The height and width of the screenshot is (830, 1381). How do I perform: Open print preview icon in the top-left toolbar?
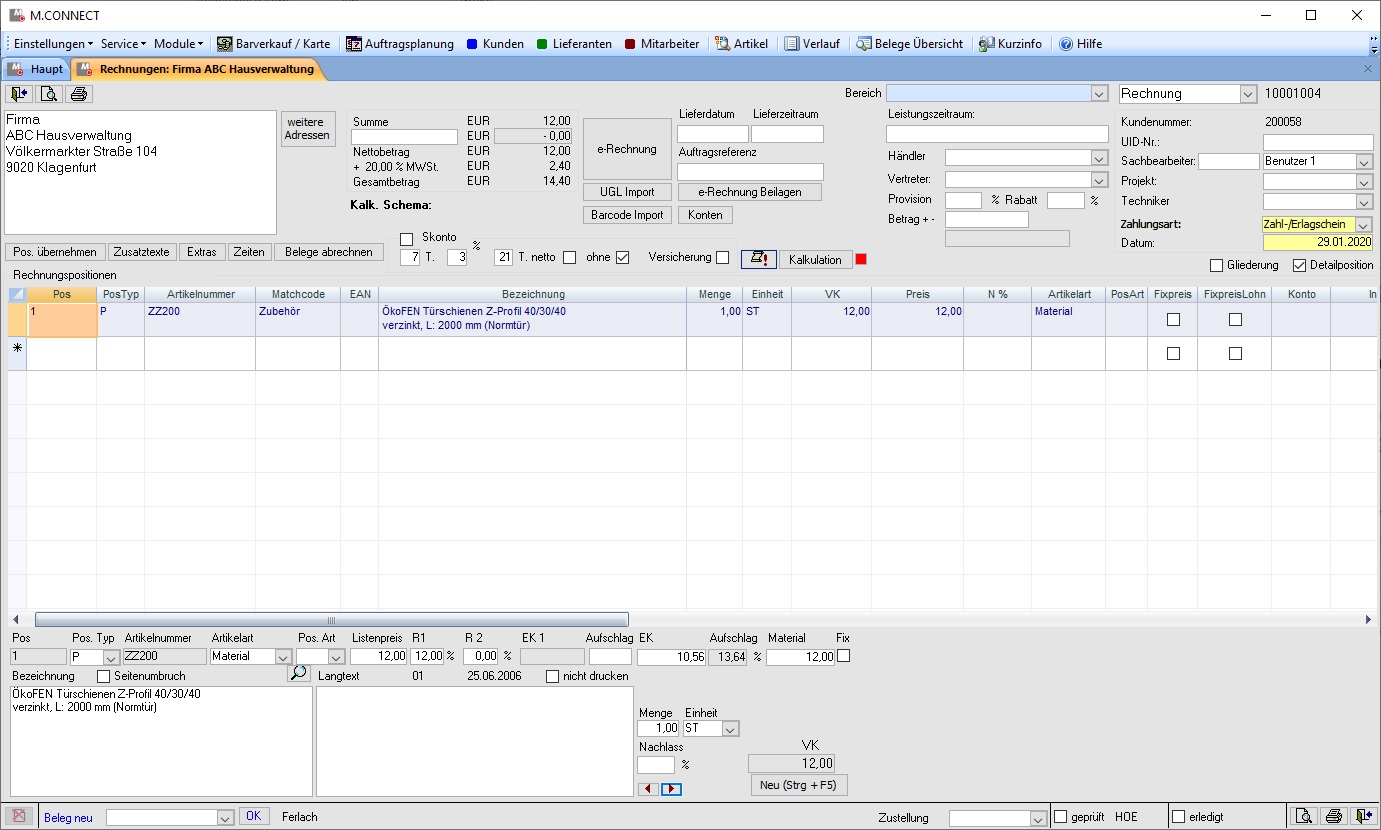[x=50, y=94]
